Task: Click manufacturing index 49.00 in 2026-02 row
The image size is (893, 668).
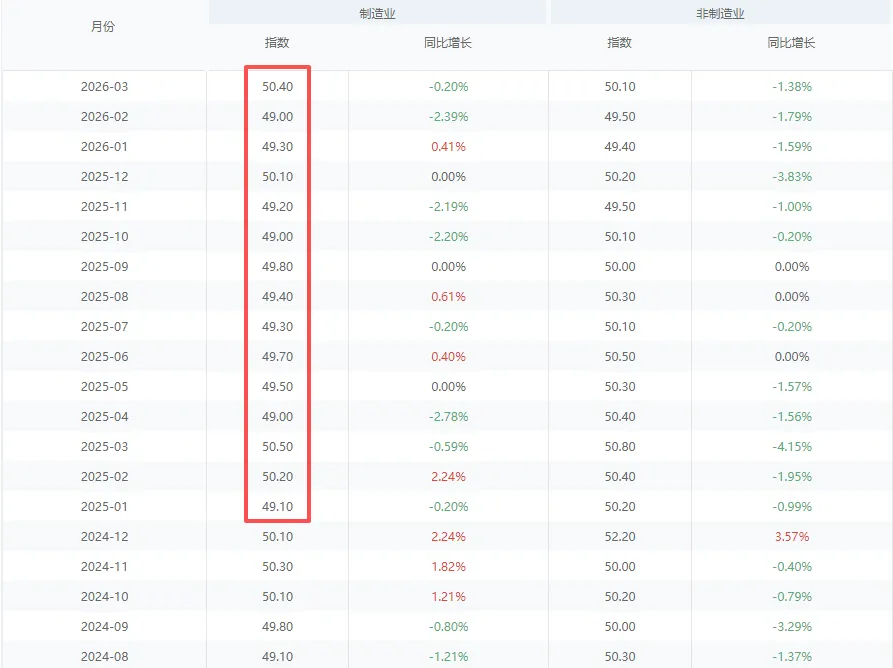Action: pos(277,117)
